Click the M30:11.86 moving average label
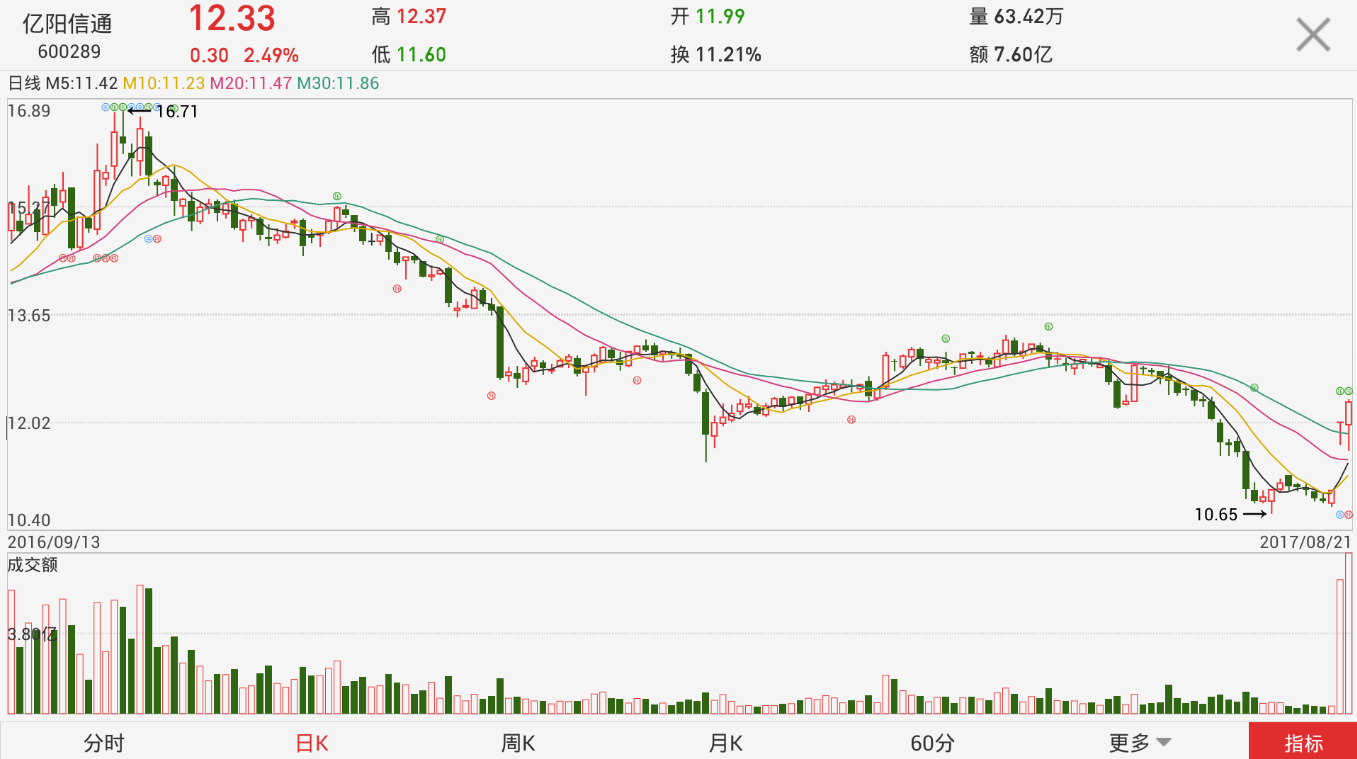The width and height of the screenshot is (1357, 759). pyautogui.click(x=338, y=83)
